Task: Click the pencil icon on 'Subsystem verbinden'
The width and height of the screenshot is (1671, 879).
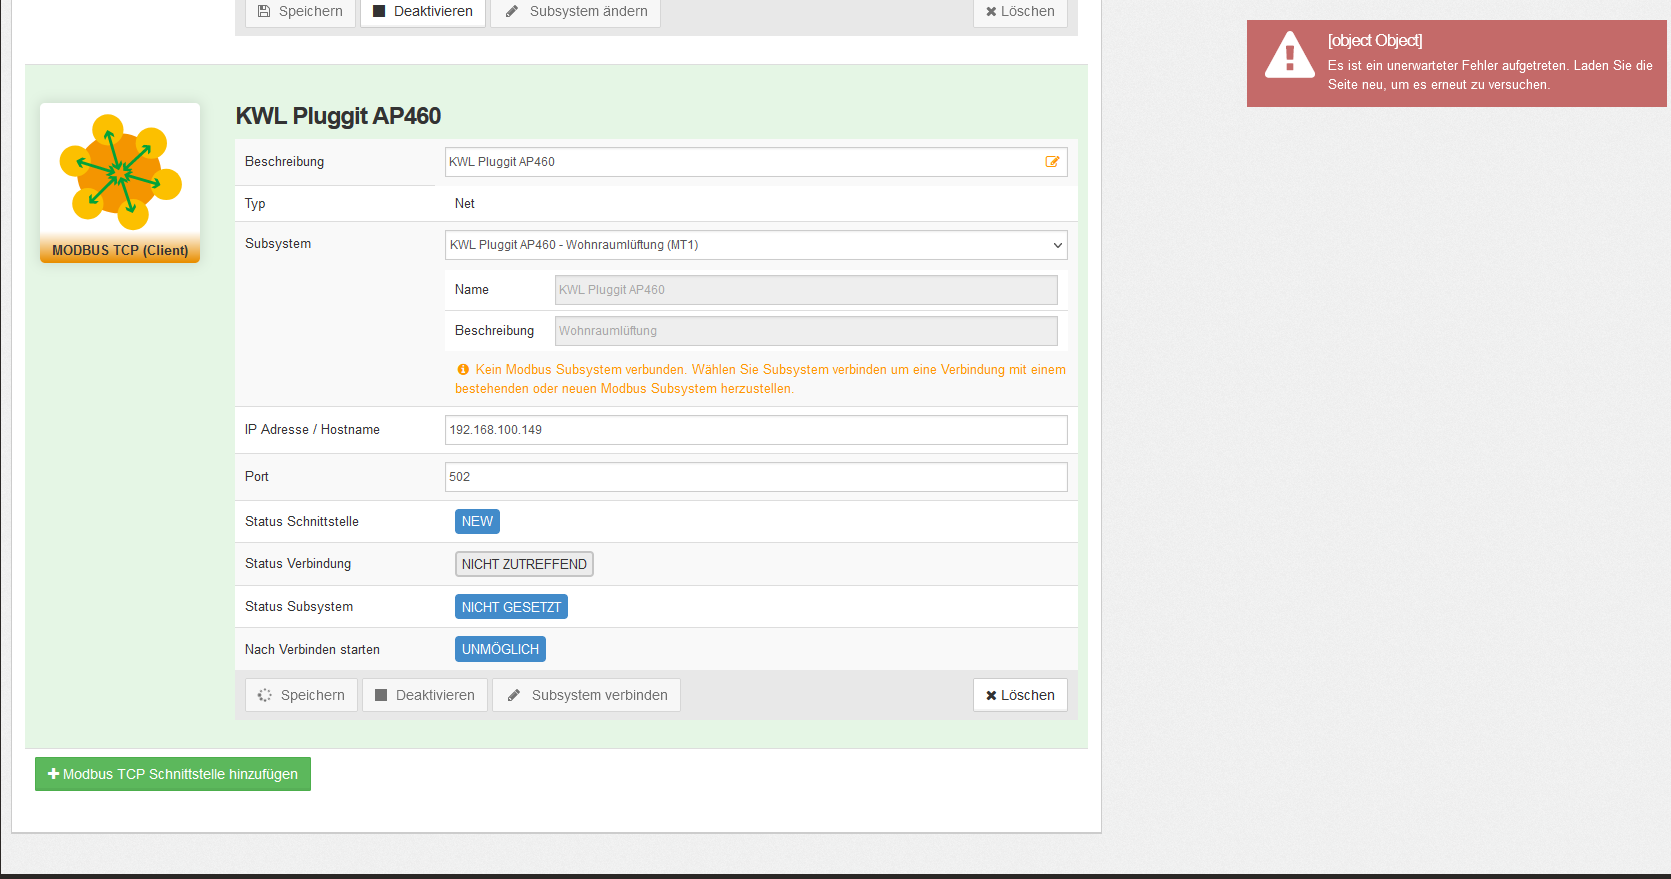Action: click(513, 696)
